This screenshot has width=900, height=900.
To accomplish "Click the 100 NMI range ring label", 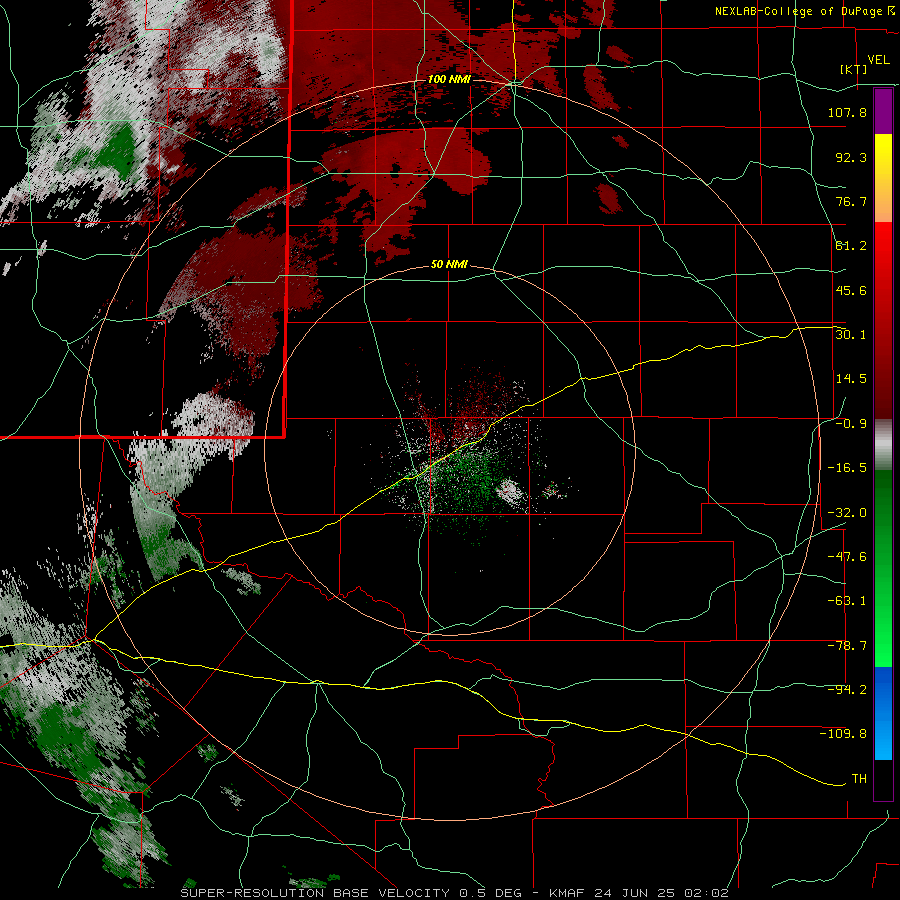I will point(449,79).
